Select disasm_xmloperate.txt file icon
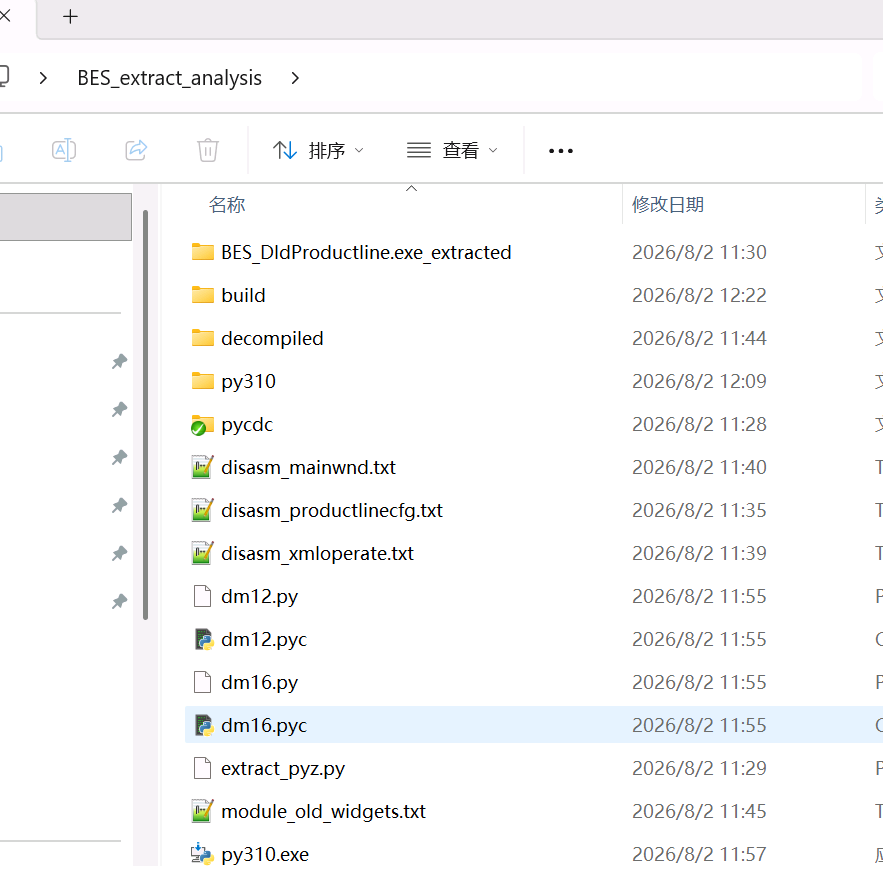The image size is (883, 890). tap(203, 553)
